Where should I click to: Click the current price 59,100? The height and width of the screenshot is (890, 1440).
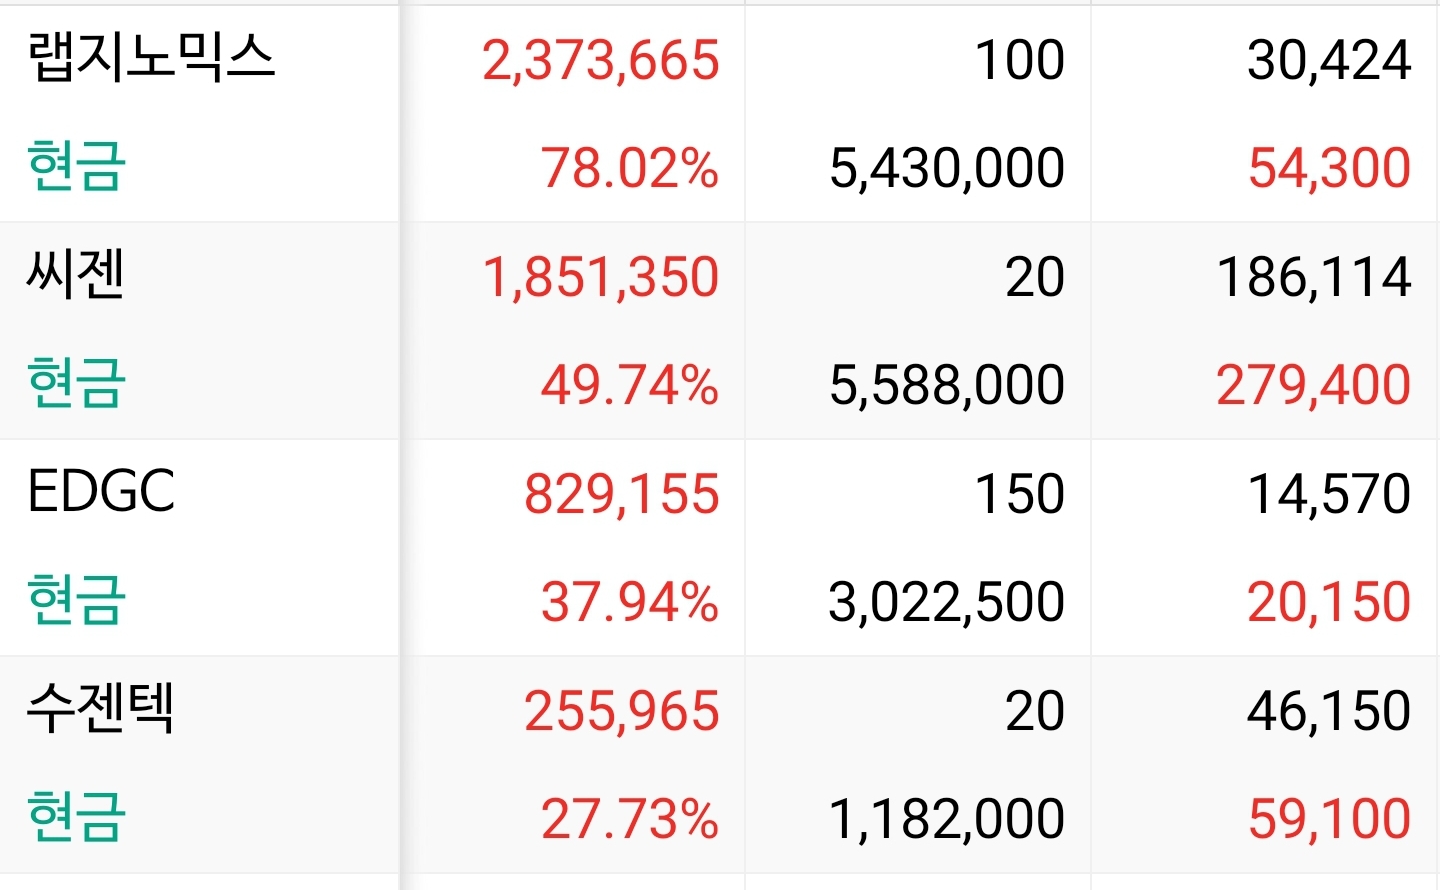(x=1329, y=819)
